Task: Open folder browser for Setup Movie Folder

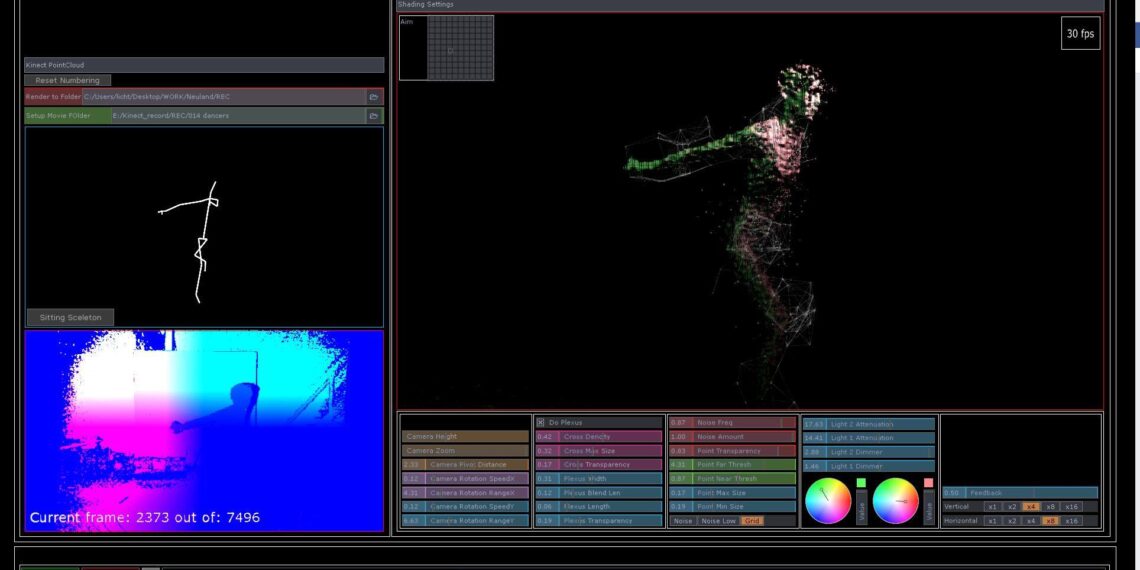Action: point(373,116)
